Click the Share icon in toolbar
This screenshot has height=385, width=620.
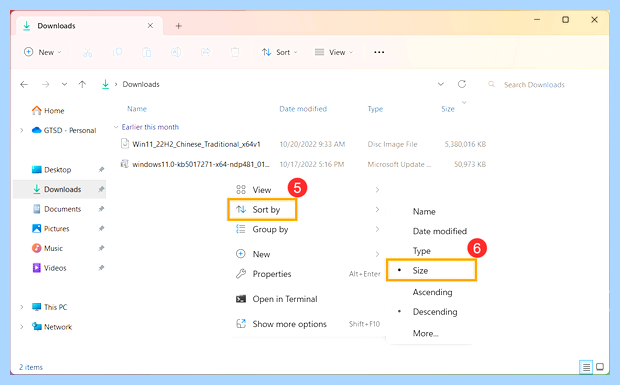(206, 52)
